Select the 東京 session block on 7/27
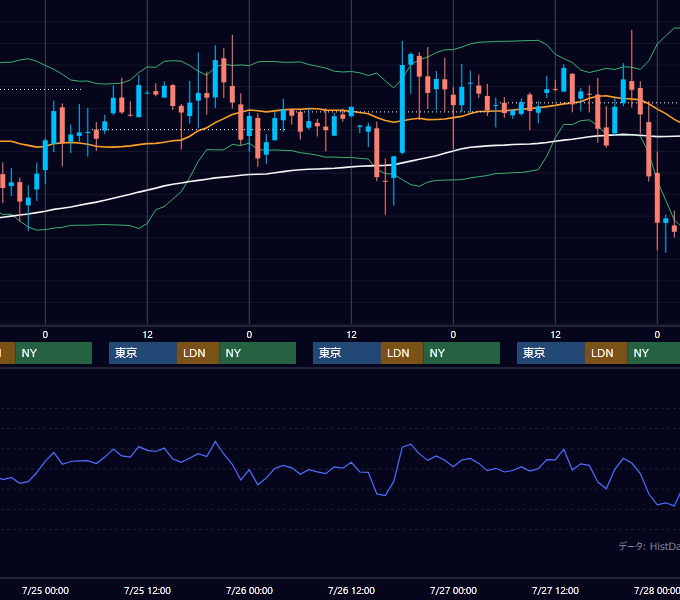The width and height of the screenshot is (680, 600). (551, 353)
